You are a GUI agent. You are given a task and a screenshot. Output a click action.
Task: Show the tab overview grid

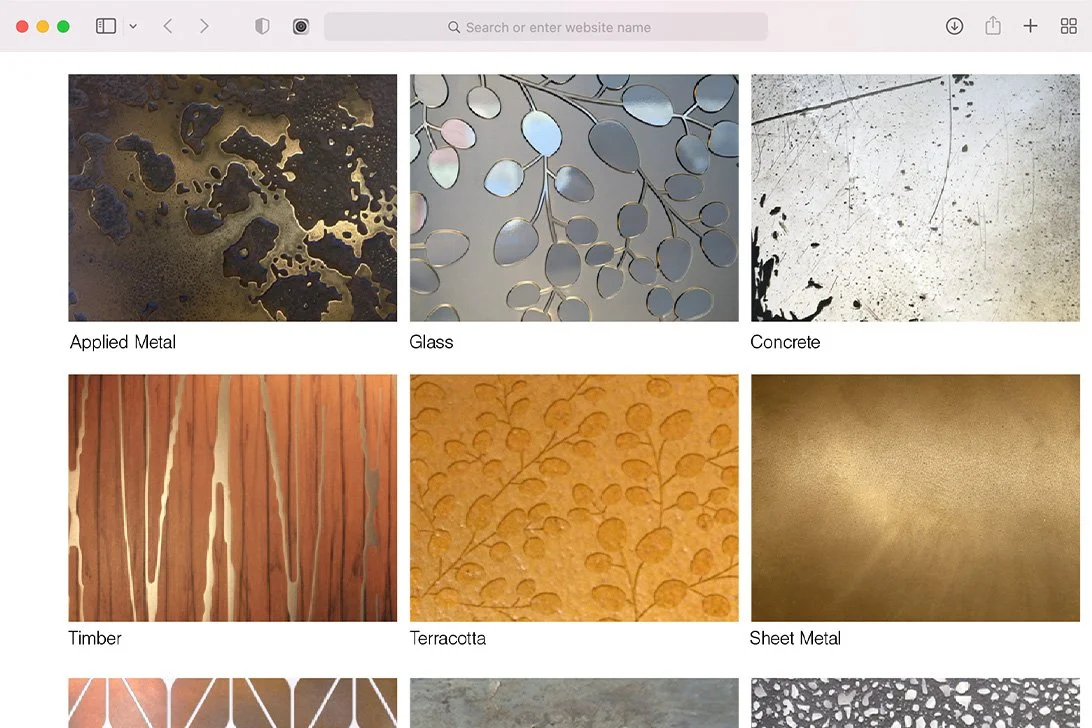(x=1068, y=26)
